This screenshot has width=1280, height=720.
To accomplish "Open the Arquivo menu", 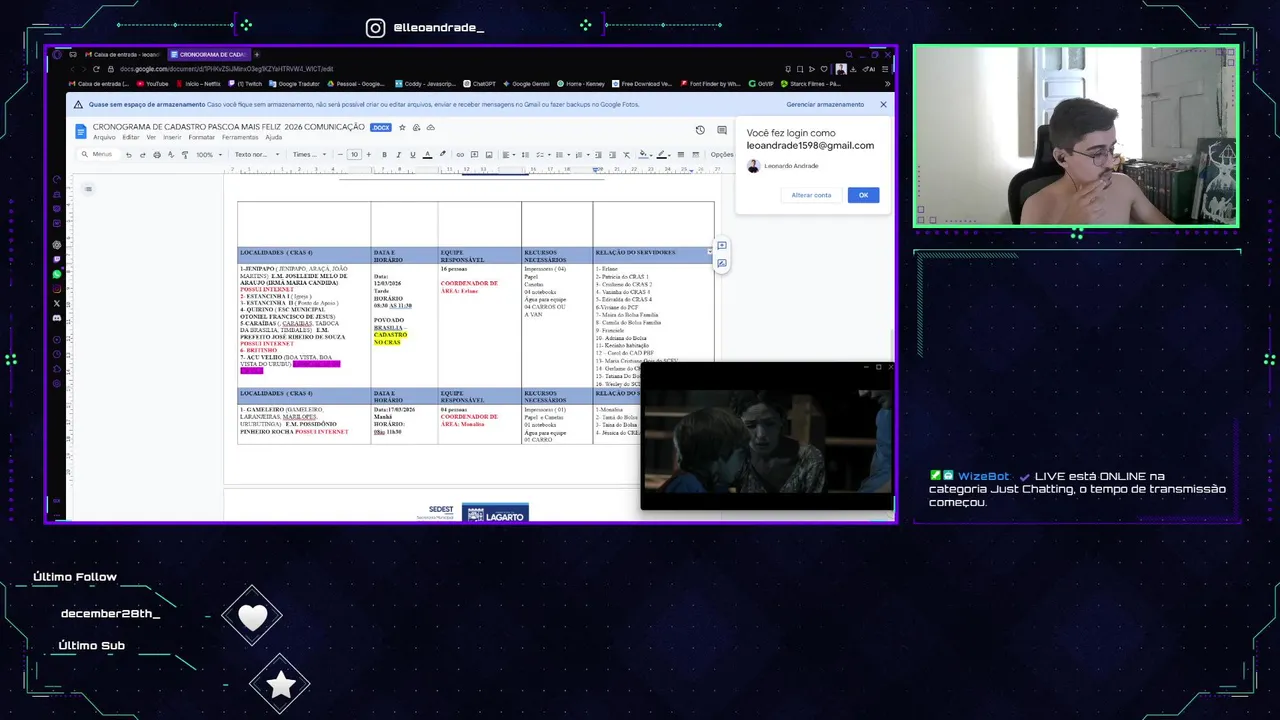I will click(x=104, y=137).
